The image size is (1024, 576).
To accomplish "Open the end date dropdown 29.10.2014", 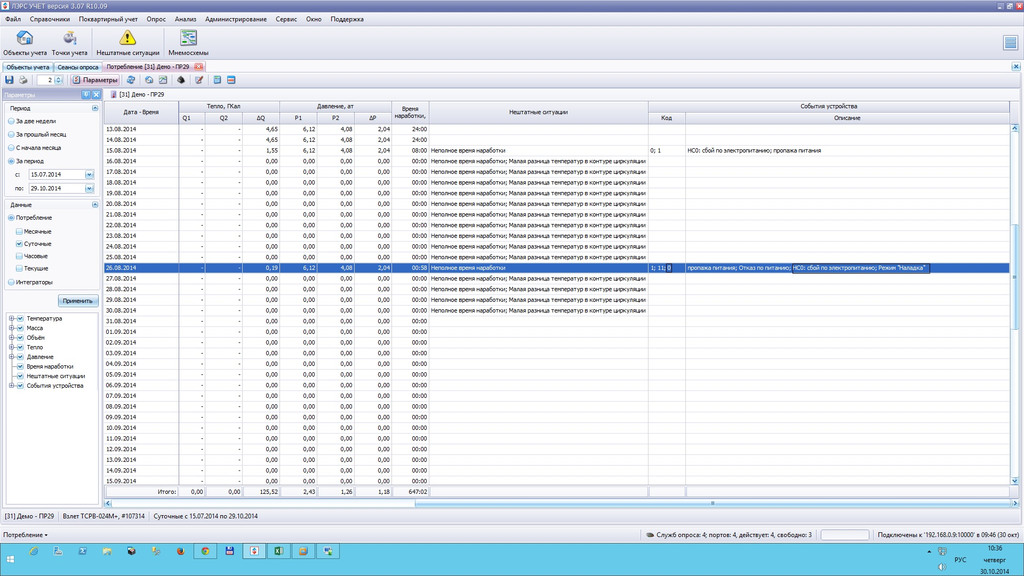I will (x=89, y=188).
